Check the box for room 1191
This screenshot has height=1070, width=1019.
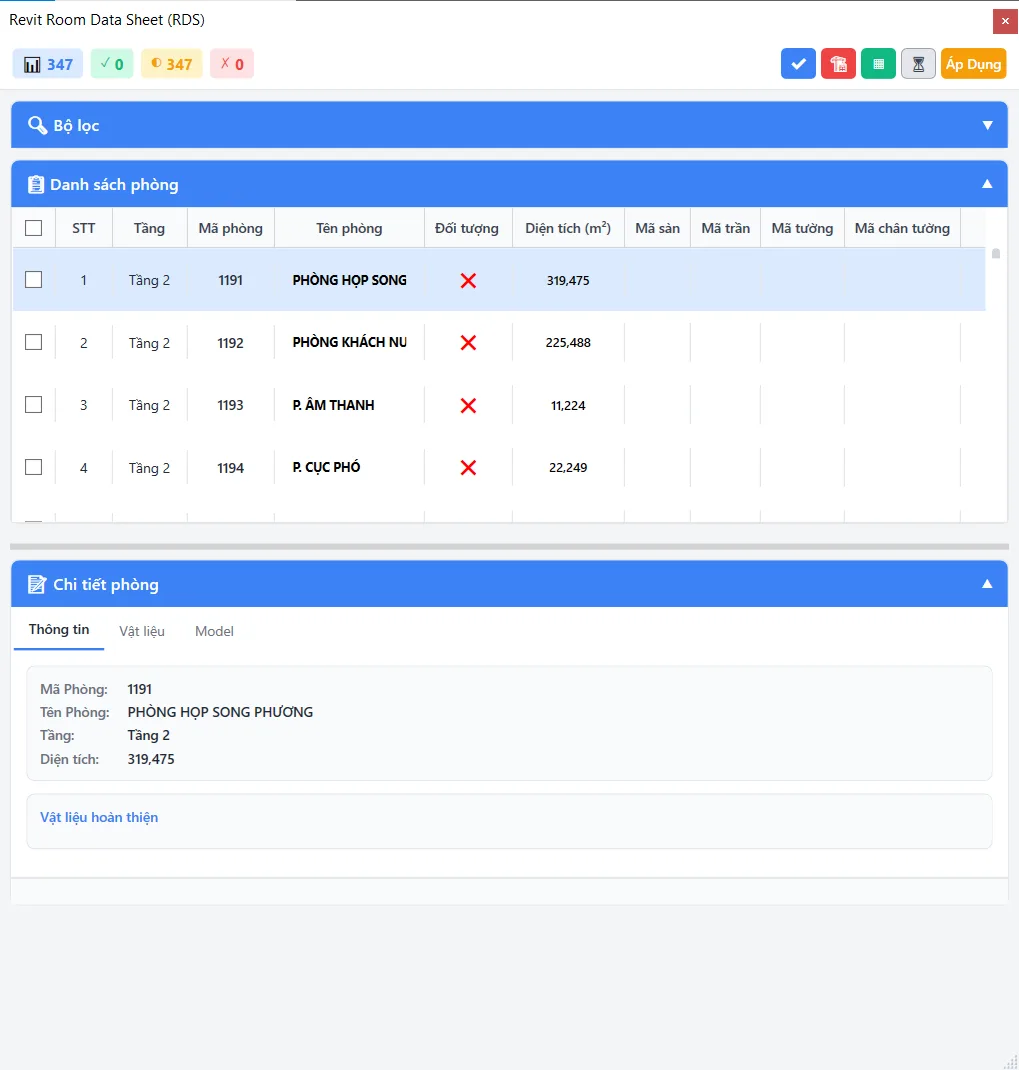click(33, 280)
